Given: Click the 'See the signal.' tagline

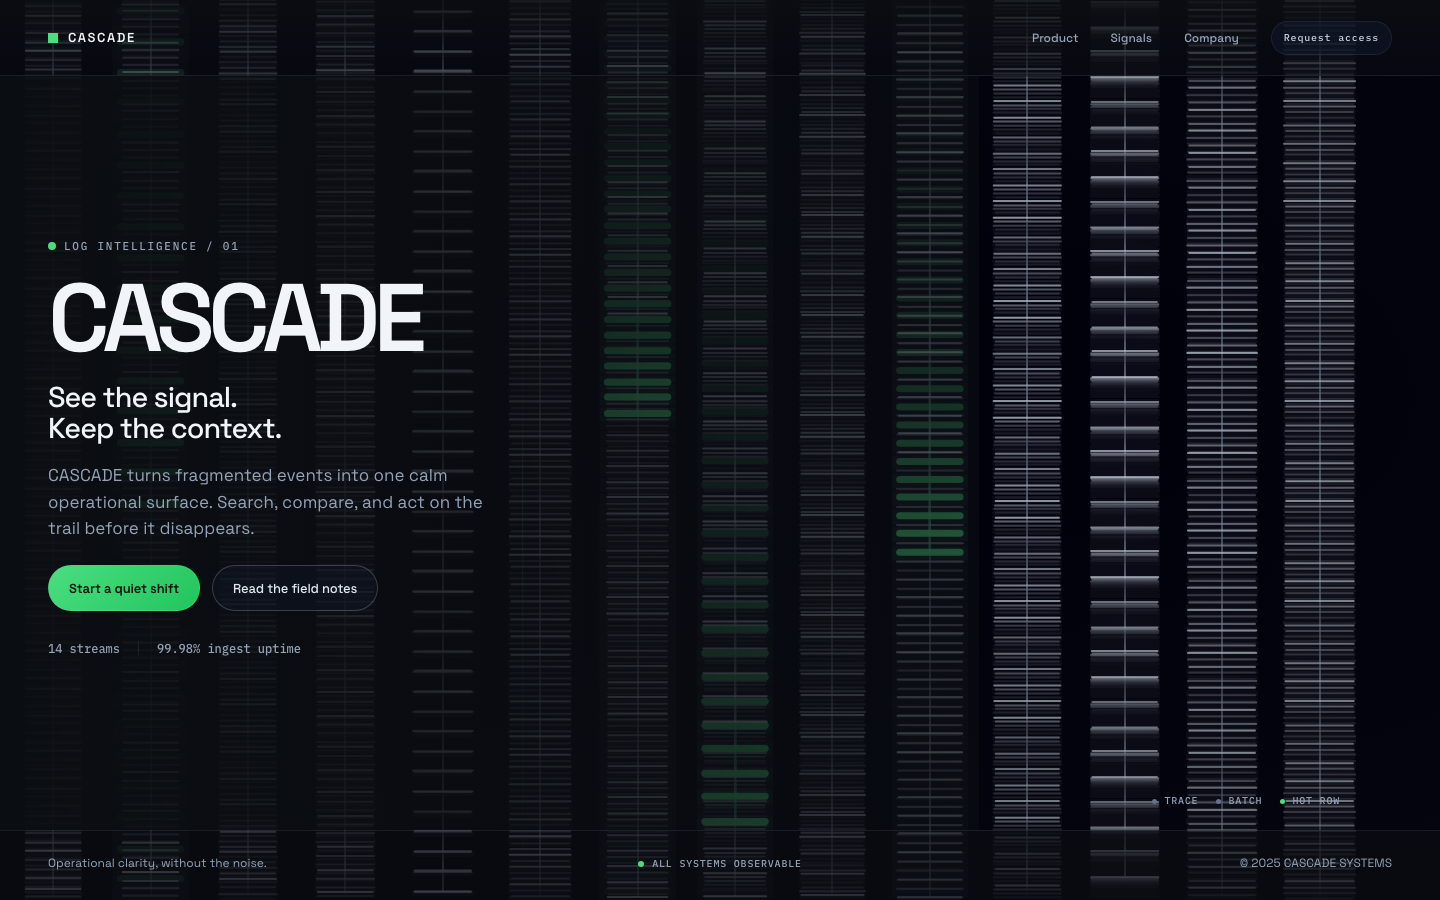Looking at the screenshot, I should [143, 397].
